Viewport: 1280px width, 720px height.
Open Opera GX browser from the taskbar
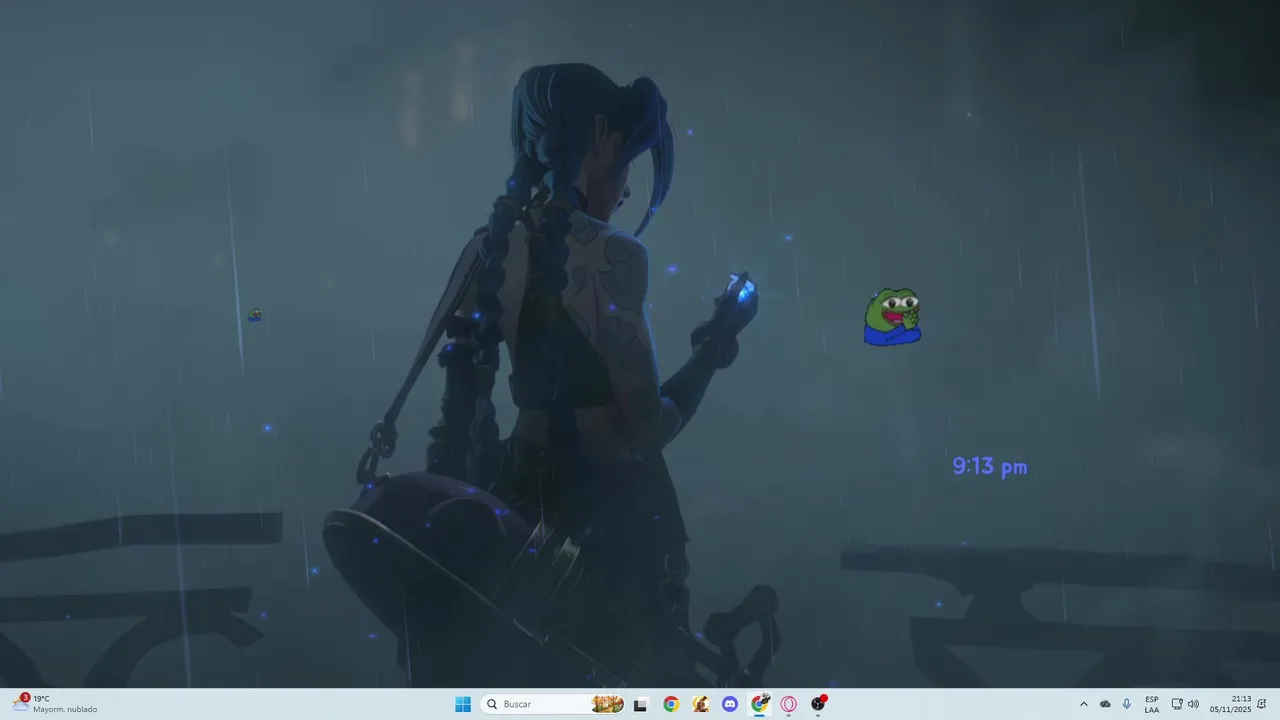(789, 704)
